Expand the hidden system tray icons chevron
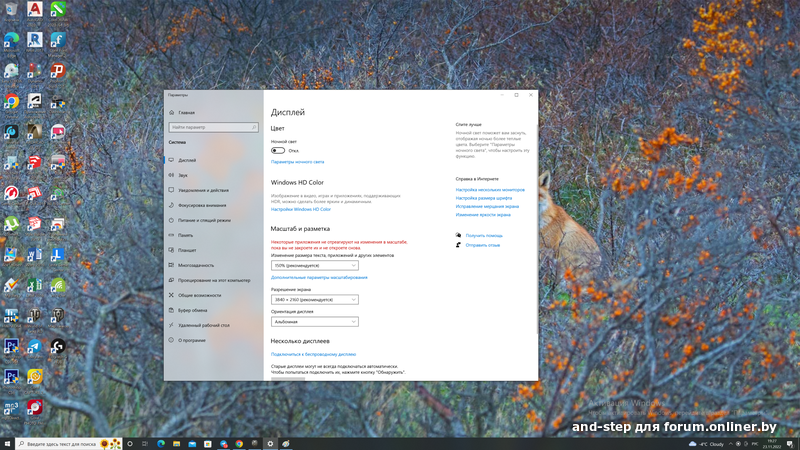800x450 pixels. point(731,444)
